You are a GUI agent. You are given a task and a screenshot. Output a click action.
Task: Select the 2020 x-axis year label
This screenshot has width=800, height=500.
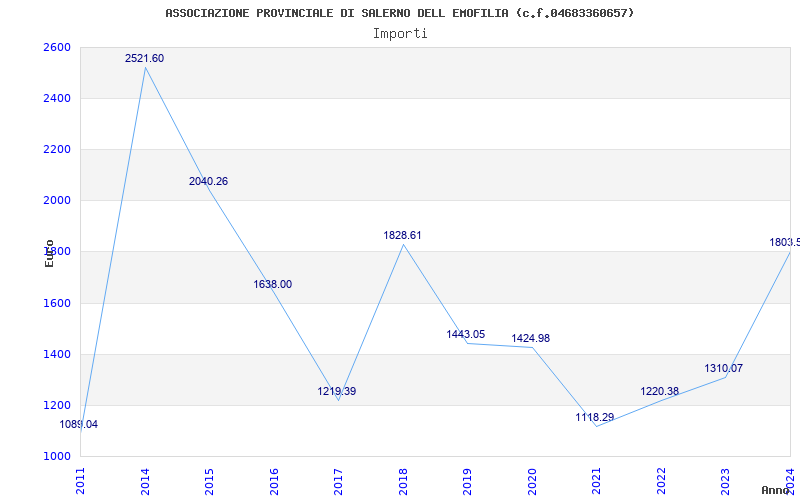click(x=532, y=481)
